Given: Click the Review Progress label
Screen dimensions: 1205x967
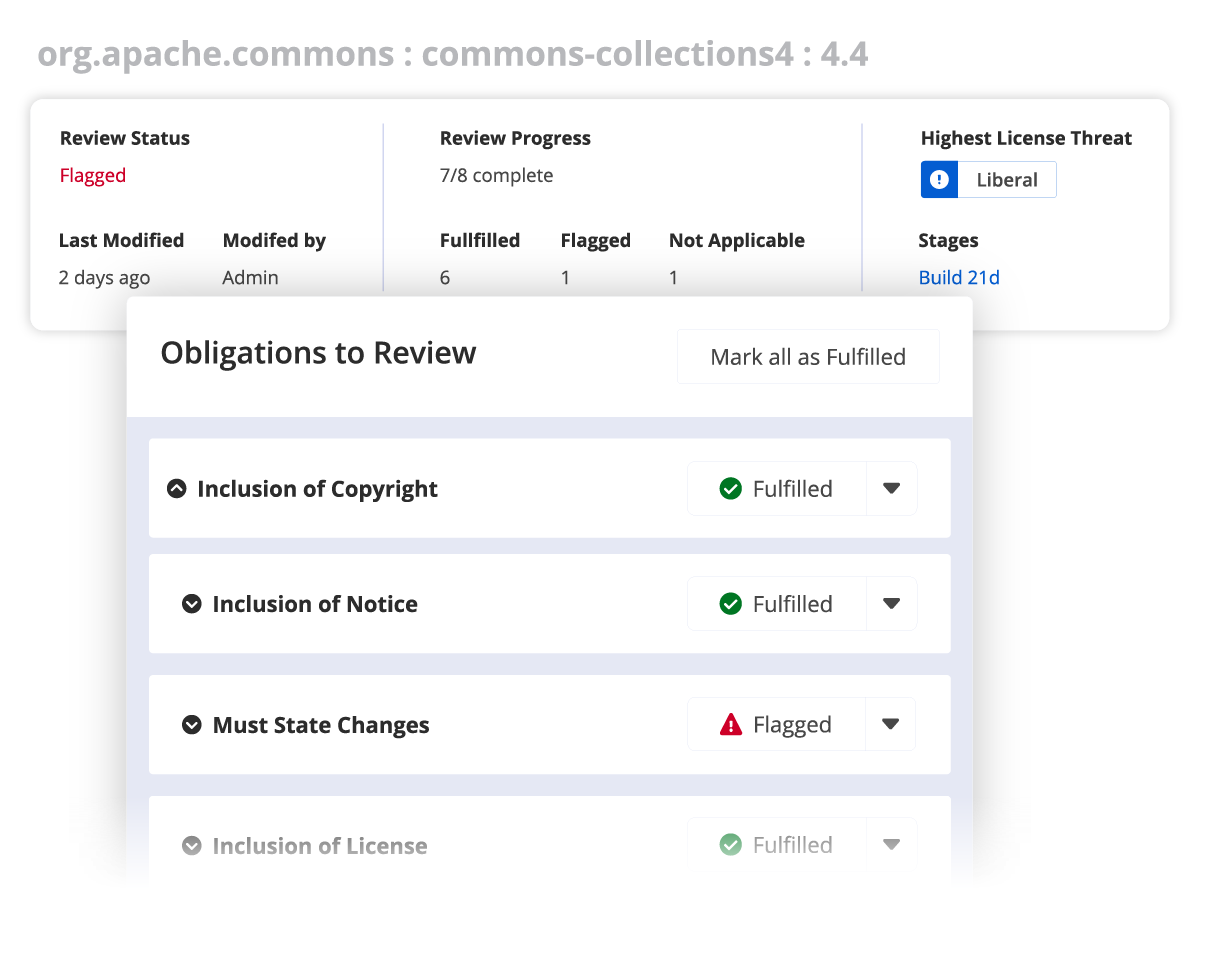Looking at the screenshot, I should coord(515,139).
